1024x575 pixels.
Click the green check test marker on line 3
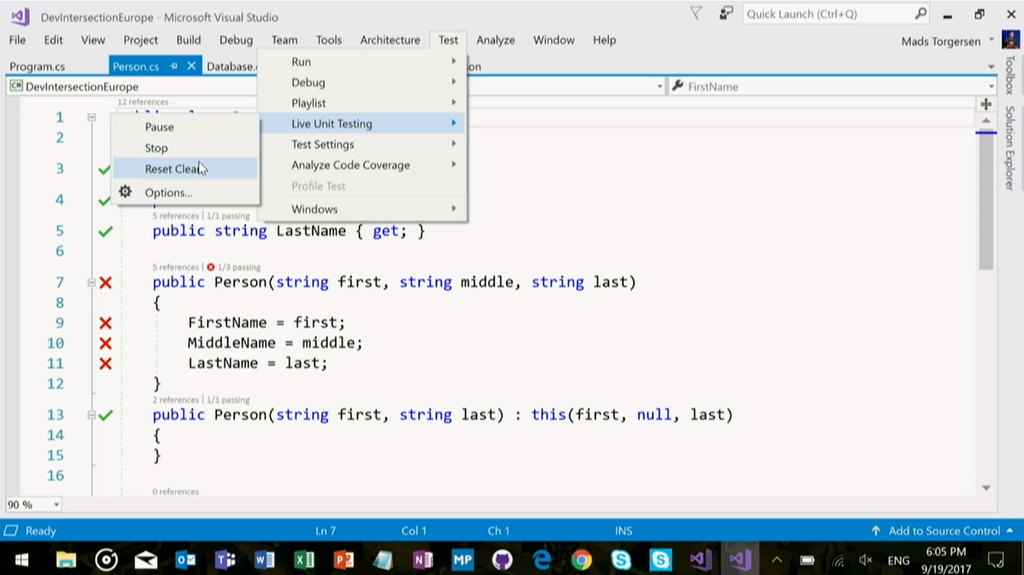click(104, 170)
